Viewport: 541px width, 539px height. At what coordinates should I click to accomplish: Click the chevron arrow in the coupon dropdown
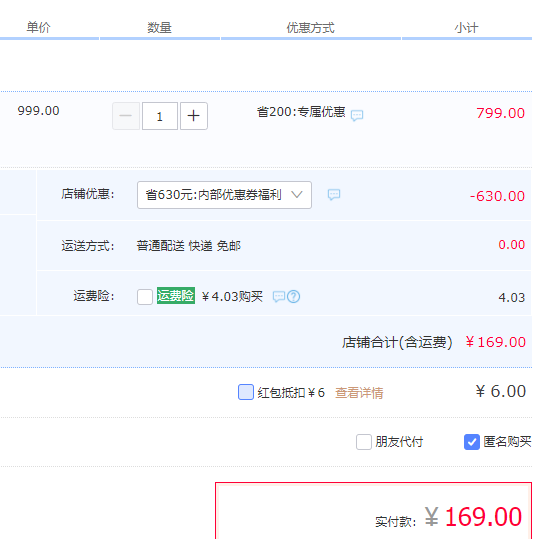(x=297, y=195)
